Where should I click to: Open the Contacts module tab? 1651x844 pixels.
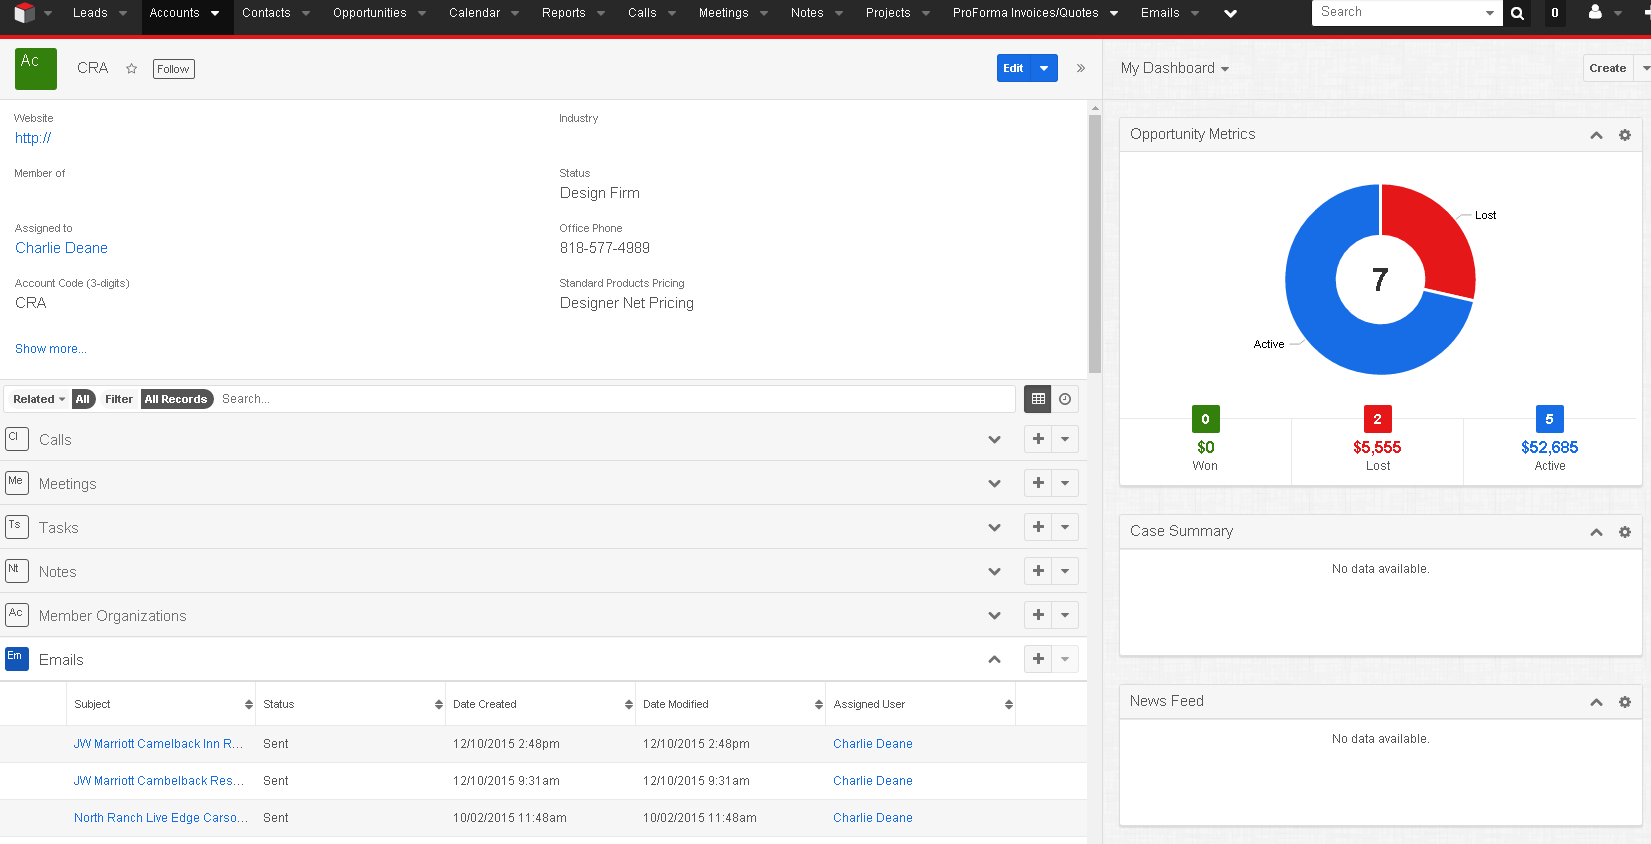click(266, 13)
